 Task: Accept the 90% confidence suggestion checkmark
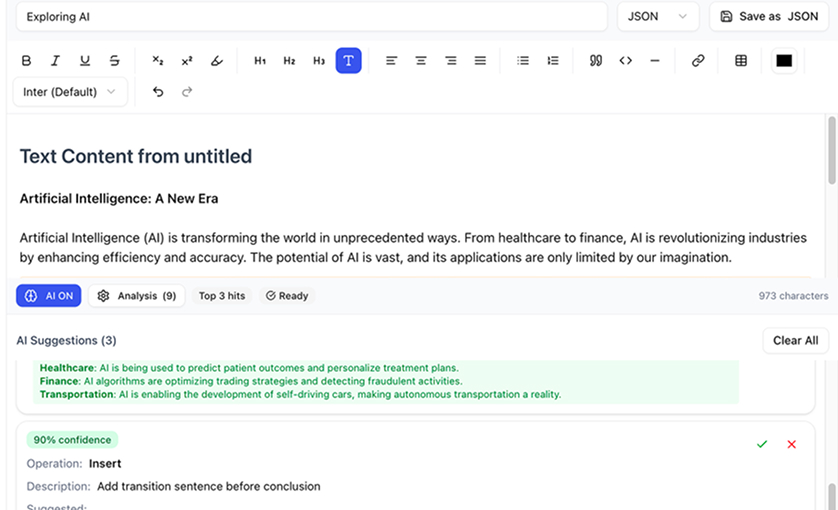tap(762, 444)
